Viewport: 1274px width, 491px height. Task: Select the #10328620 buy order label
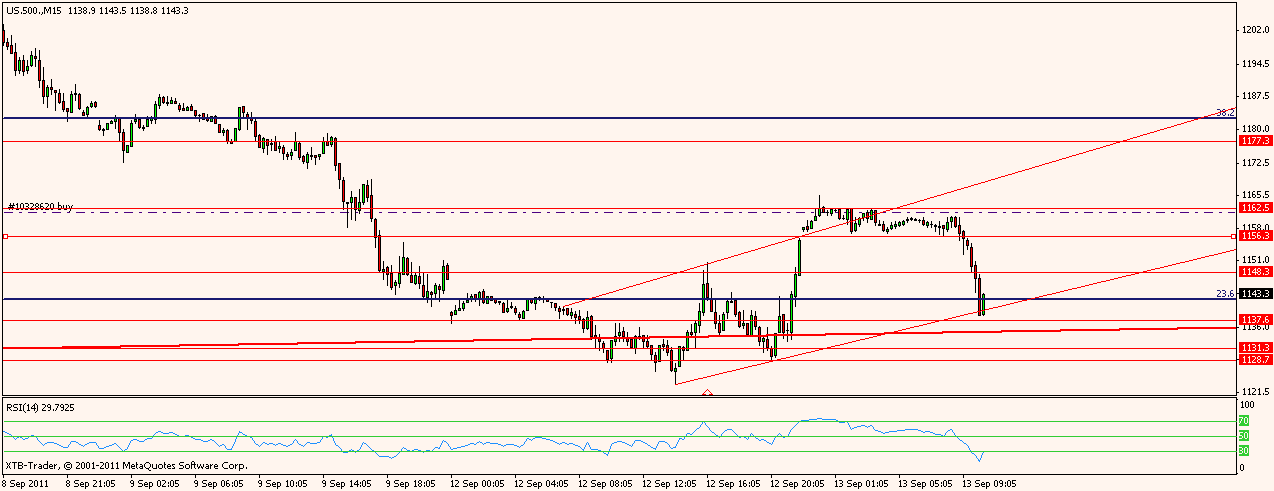(40, 206)
